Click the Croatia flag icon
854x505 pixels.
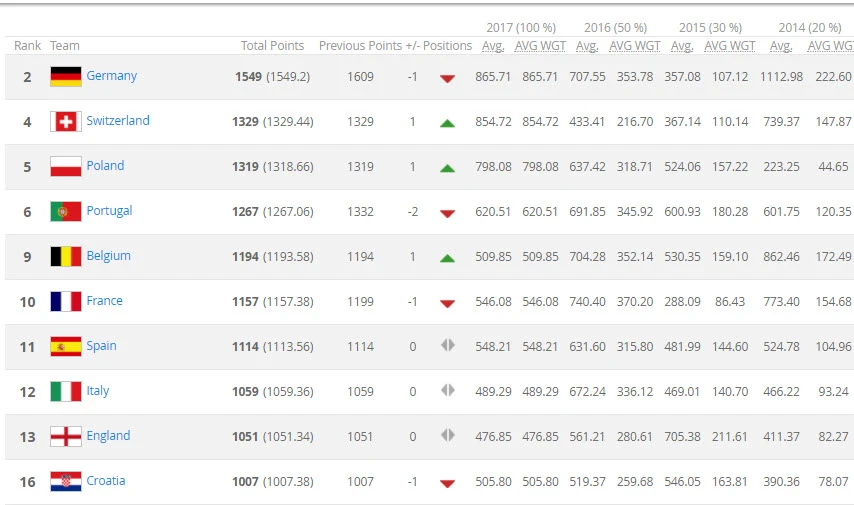click(x=66, y=481)
